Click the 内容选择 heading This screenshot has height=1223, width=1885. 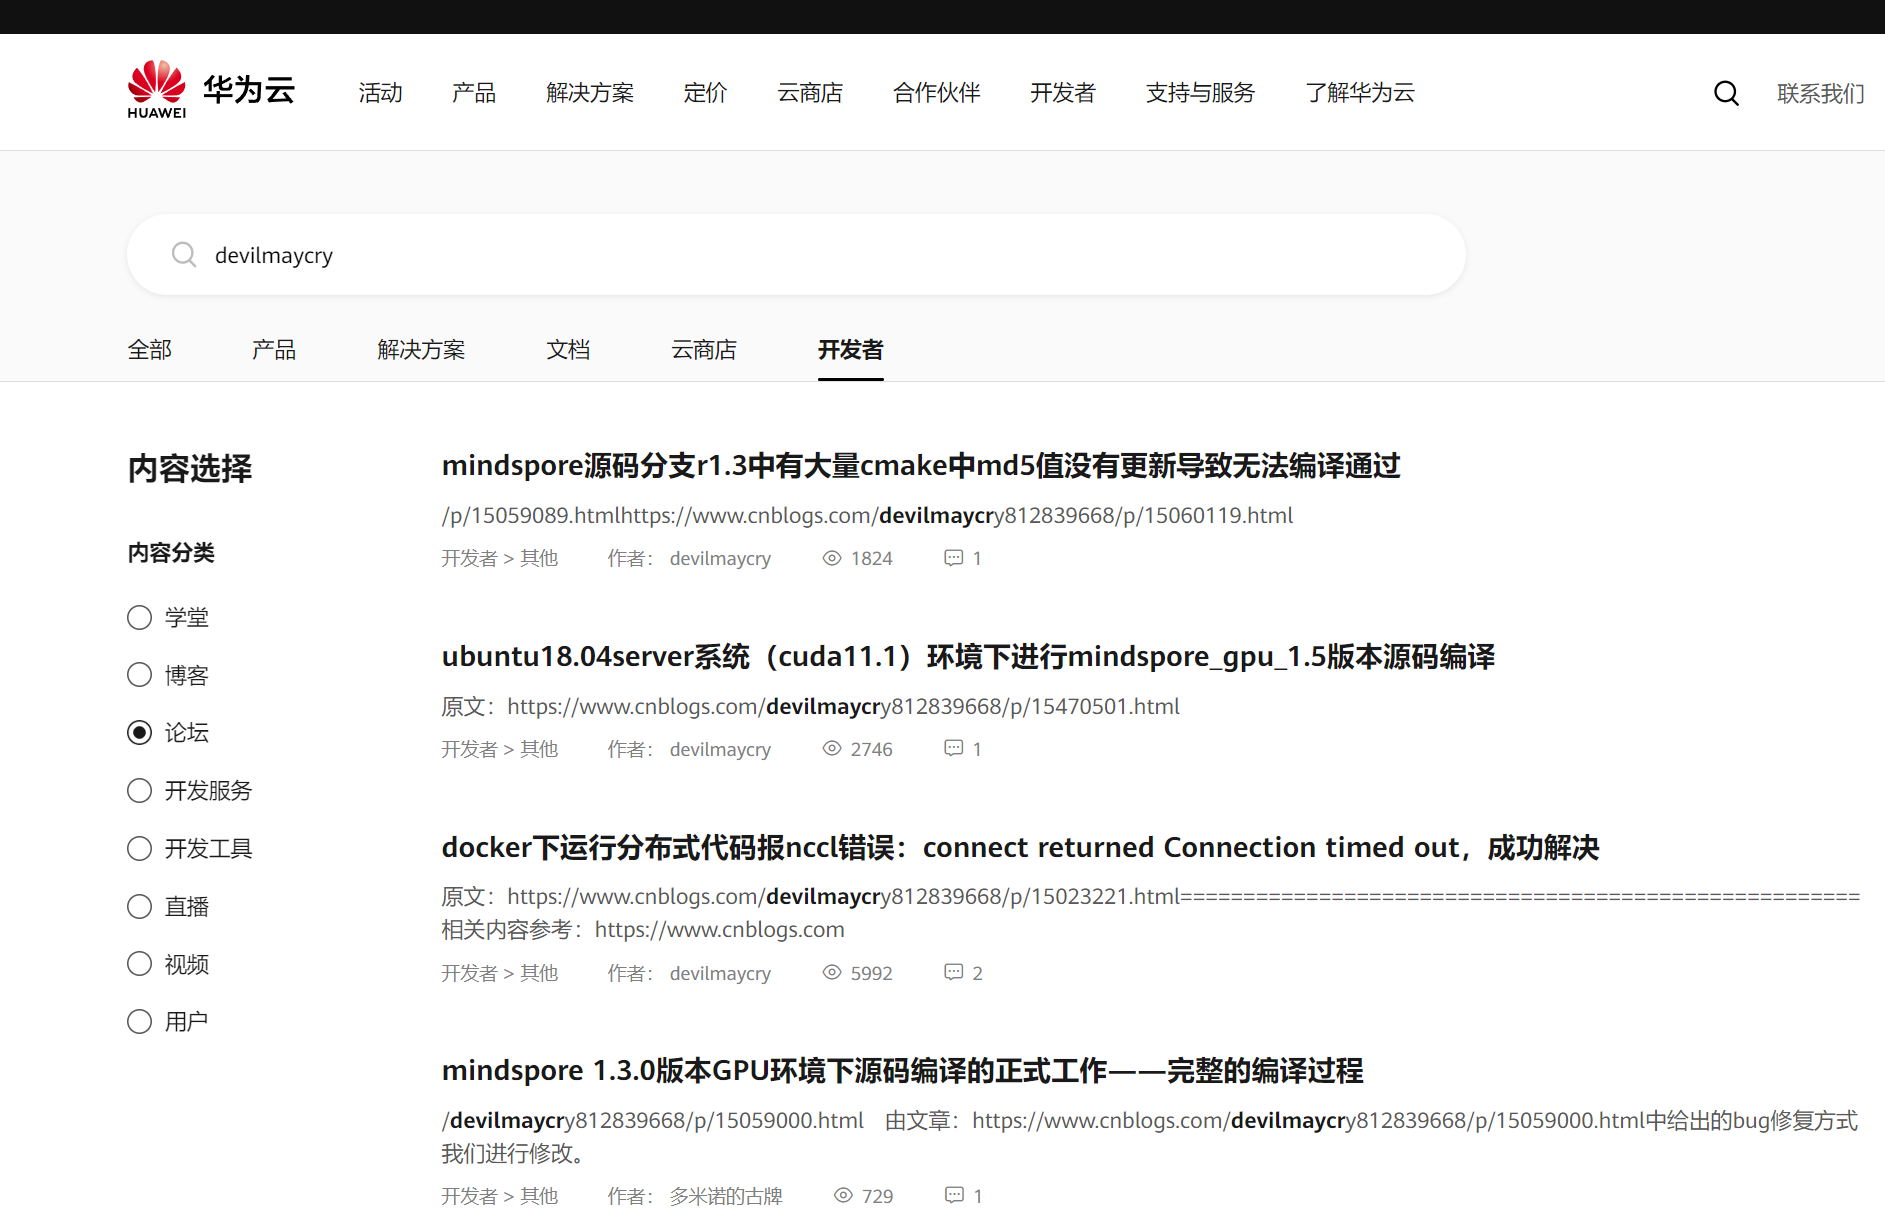tap(190, 469)
